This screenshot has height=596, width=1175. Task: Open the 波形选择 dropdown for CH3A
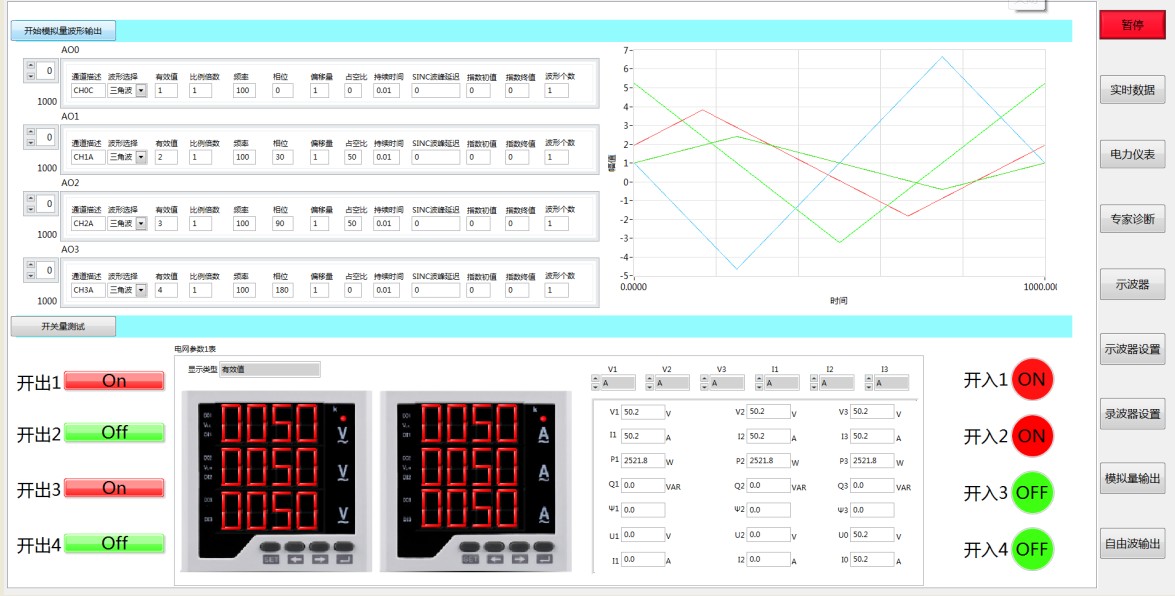click(141, 289)
